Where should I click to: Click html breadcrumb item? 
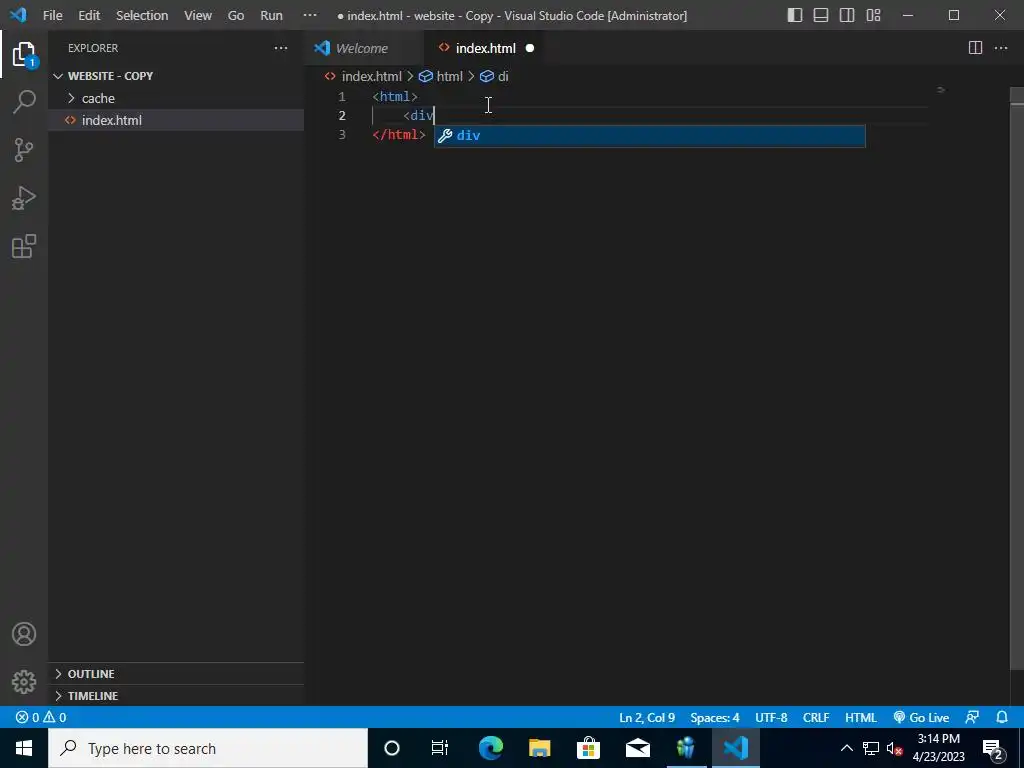click(x=441, y=76)
